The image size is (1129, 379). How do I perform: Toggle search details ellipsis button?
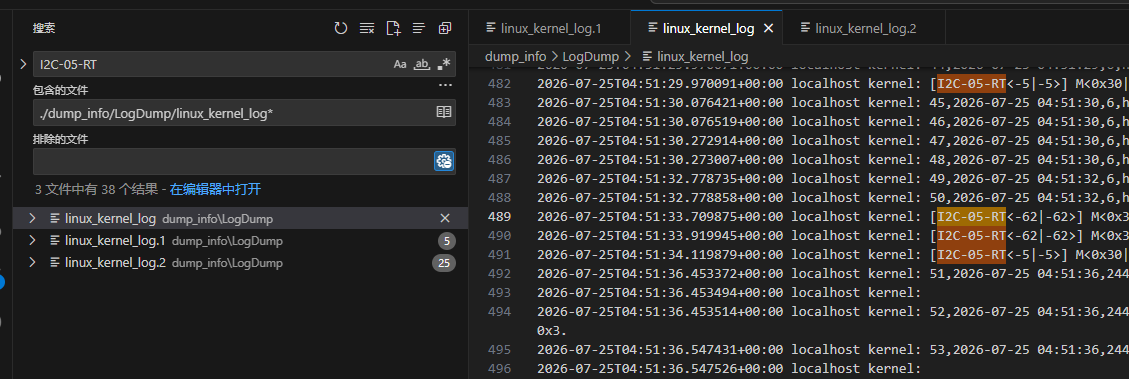pos(445,86)
